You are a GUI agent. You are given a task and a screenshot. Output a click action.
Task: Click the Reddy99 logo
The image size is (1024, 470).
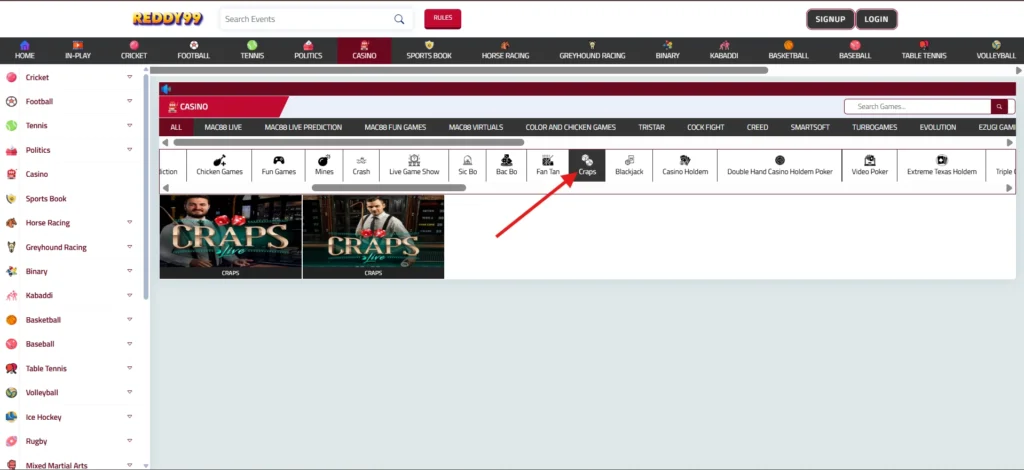170,18
